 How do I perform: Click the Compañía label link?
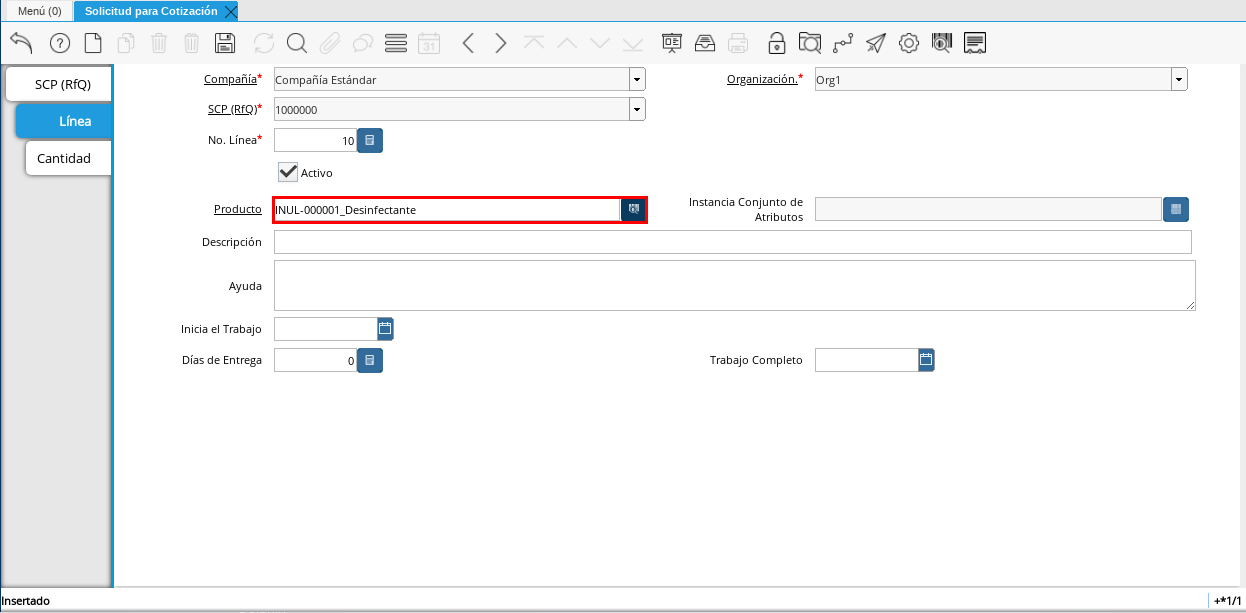[x=230, y=79]
